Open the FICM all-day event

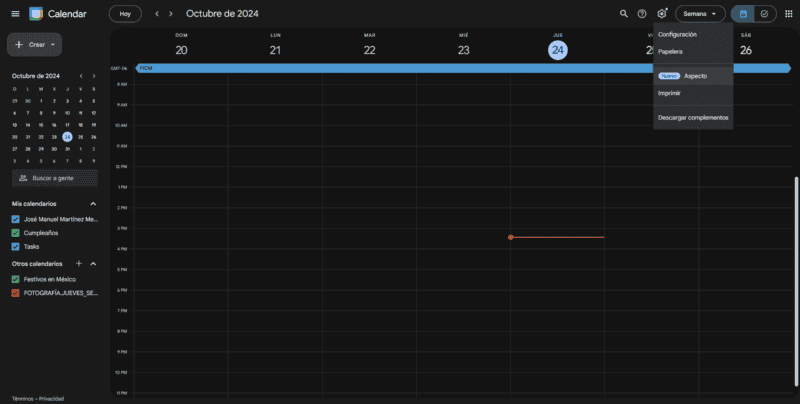click(x=463, y=68)
